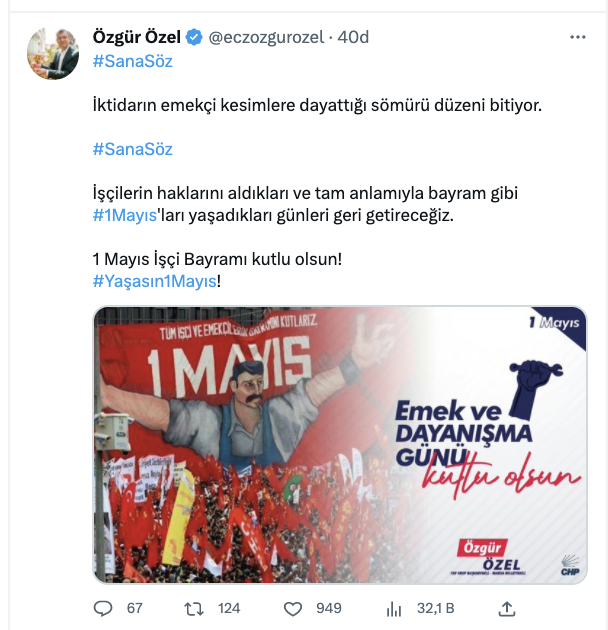Open the view analytics bar chart icon
Viewport: 608px width, 630px height.
pyautogui.click(x=394, y=609)
